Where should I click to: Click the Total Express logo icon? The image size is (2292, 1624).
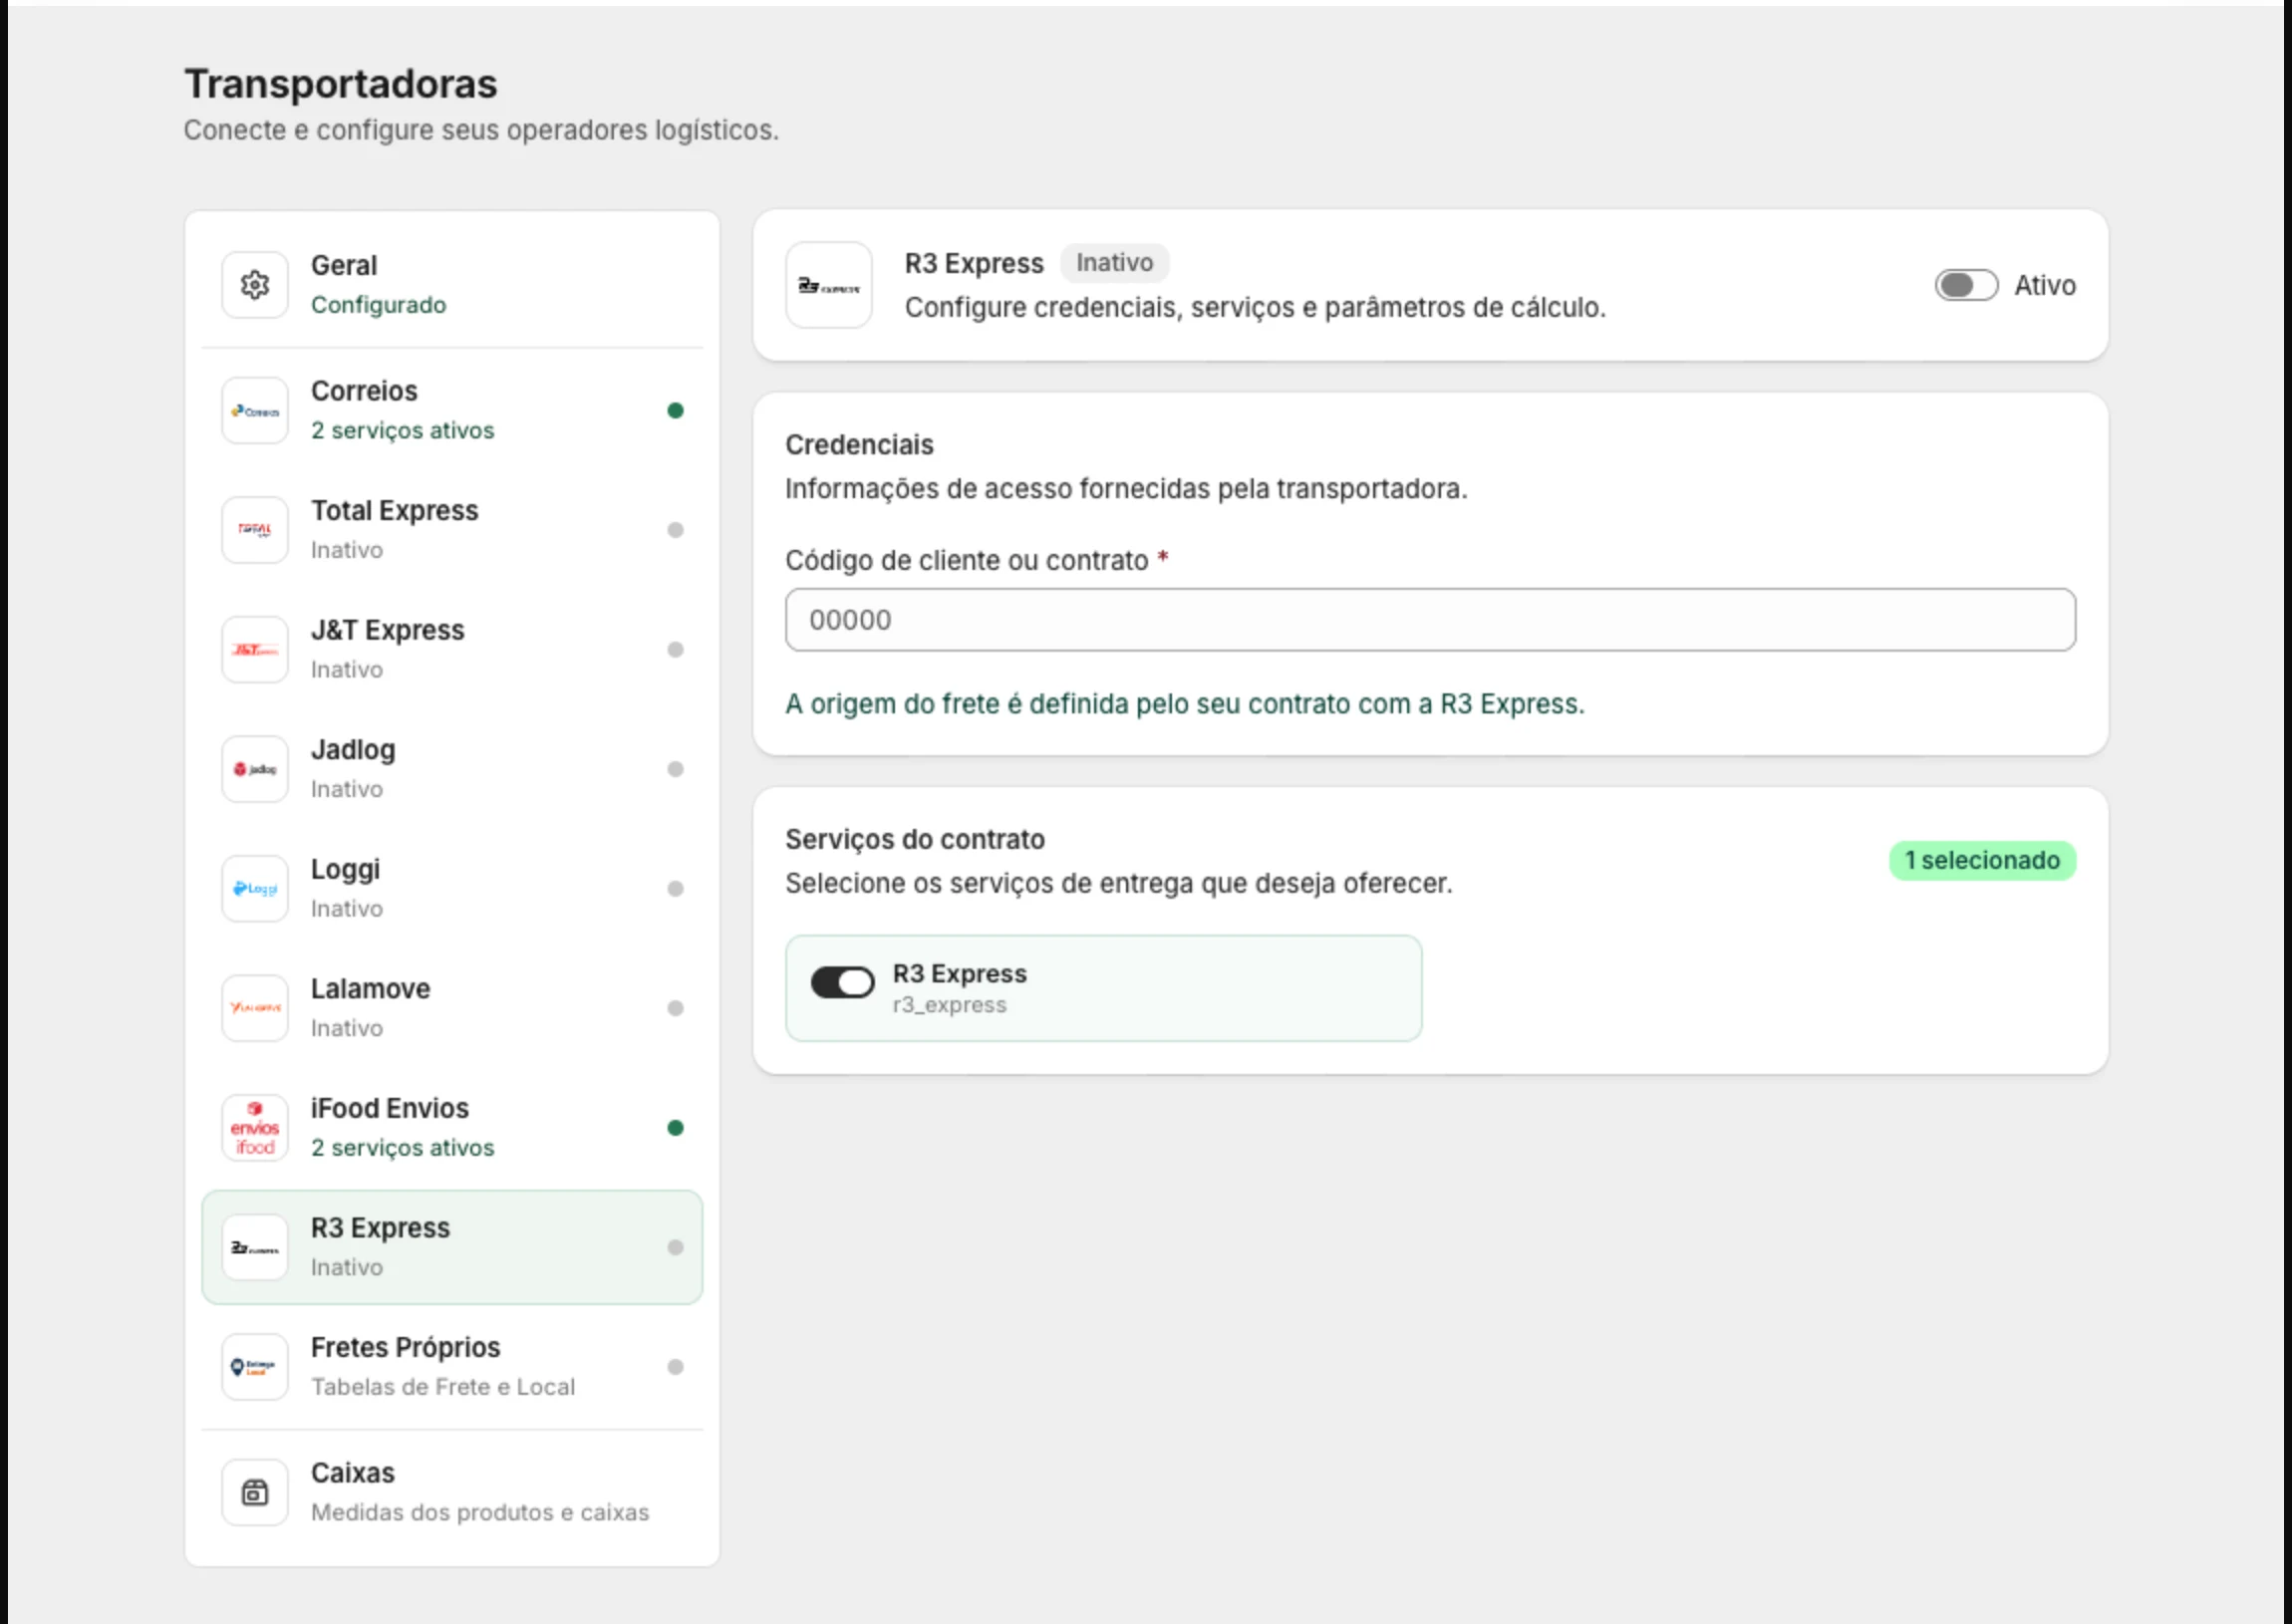click(255, 530)
